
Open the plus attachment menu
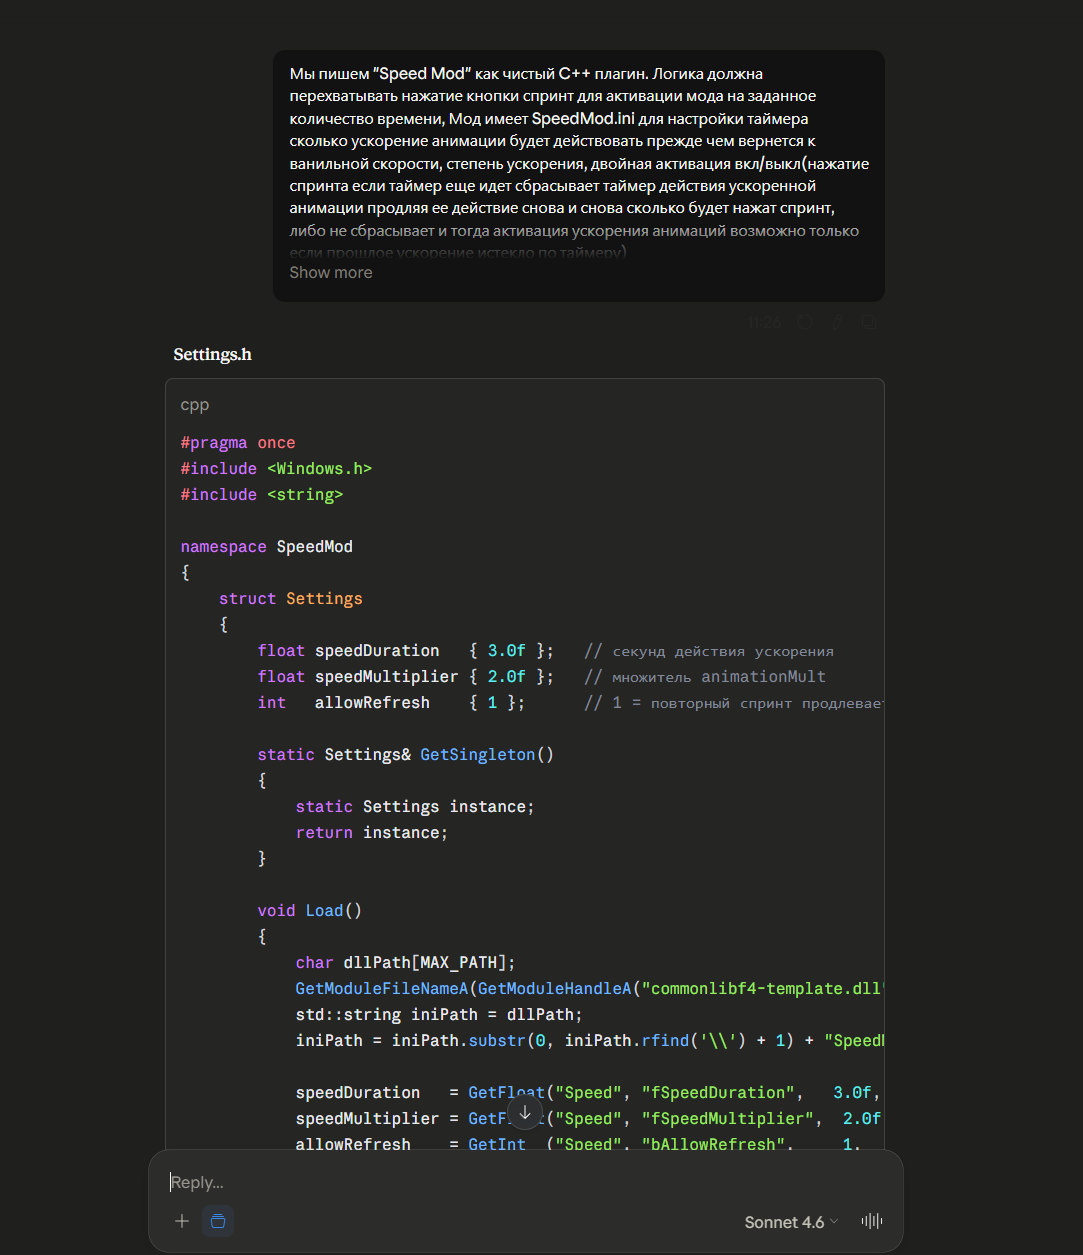(182, 1221)
